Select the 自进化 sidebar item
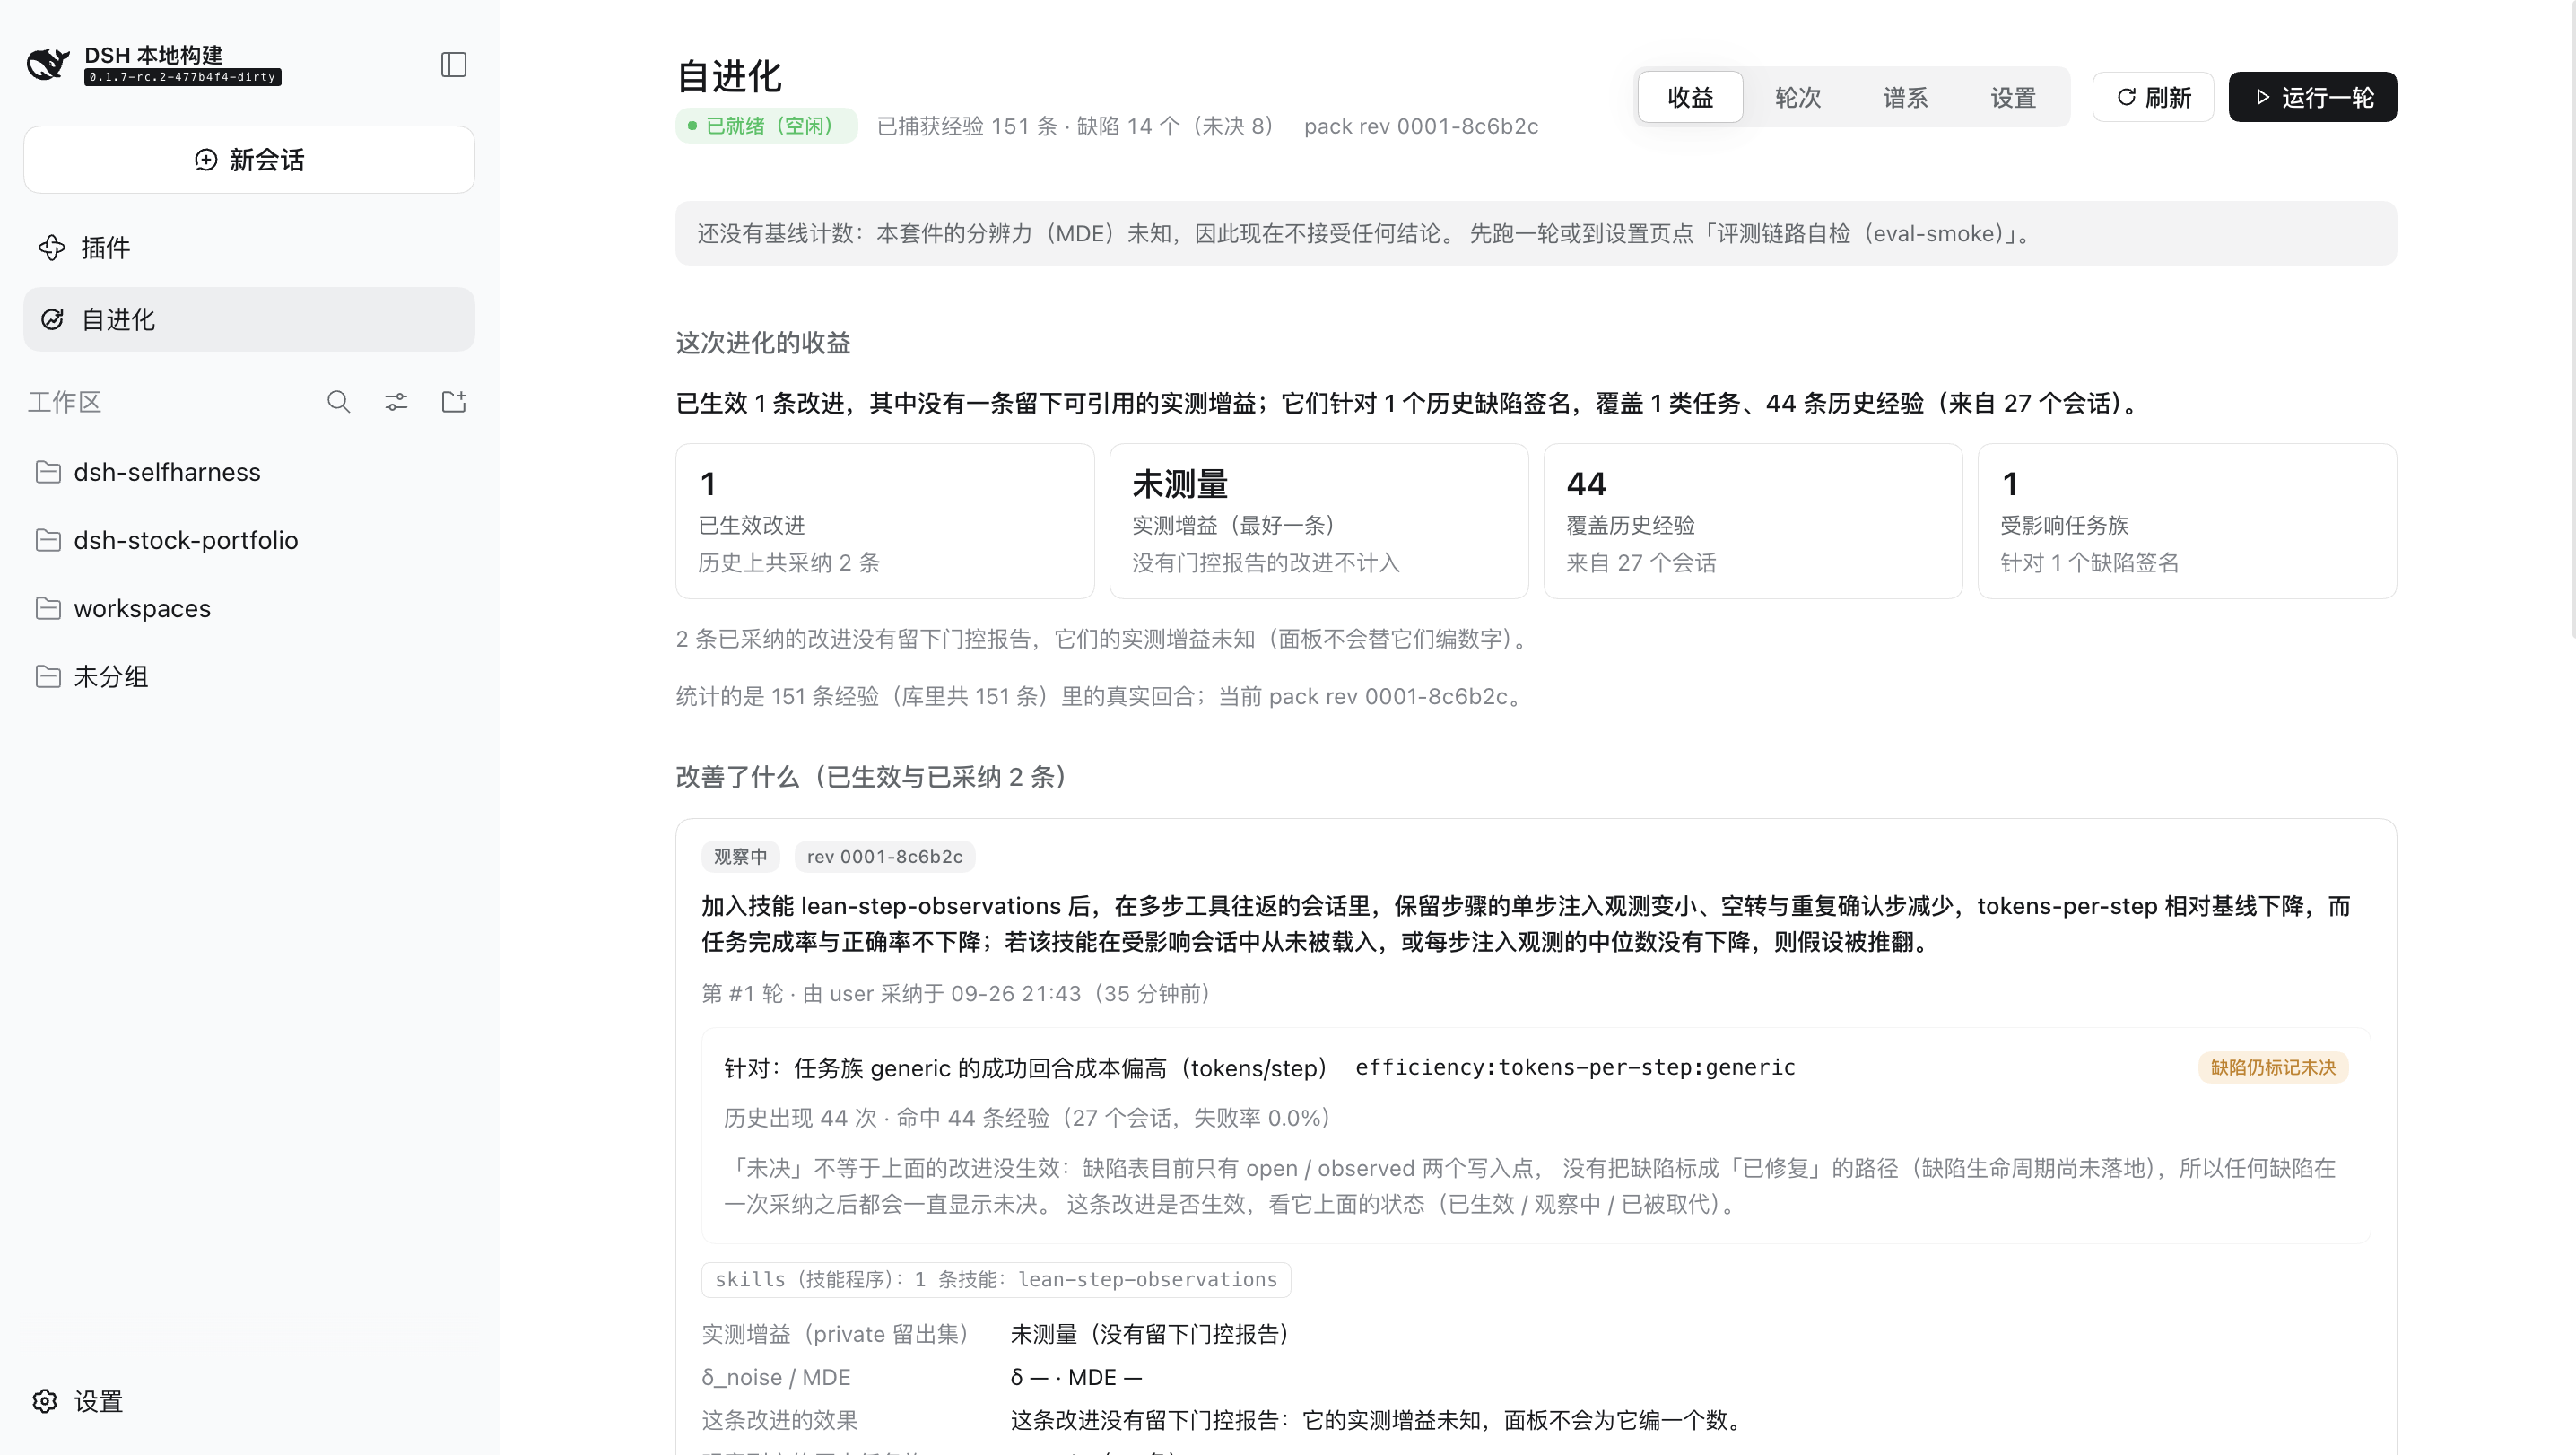The width and height of the screenshot is (2576, 1455). (x=249, y=319)
